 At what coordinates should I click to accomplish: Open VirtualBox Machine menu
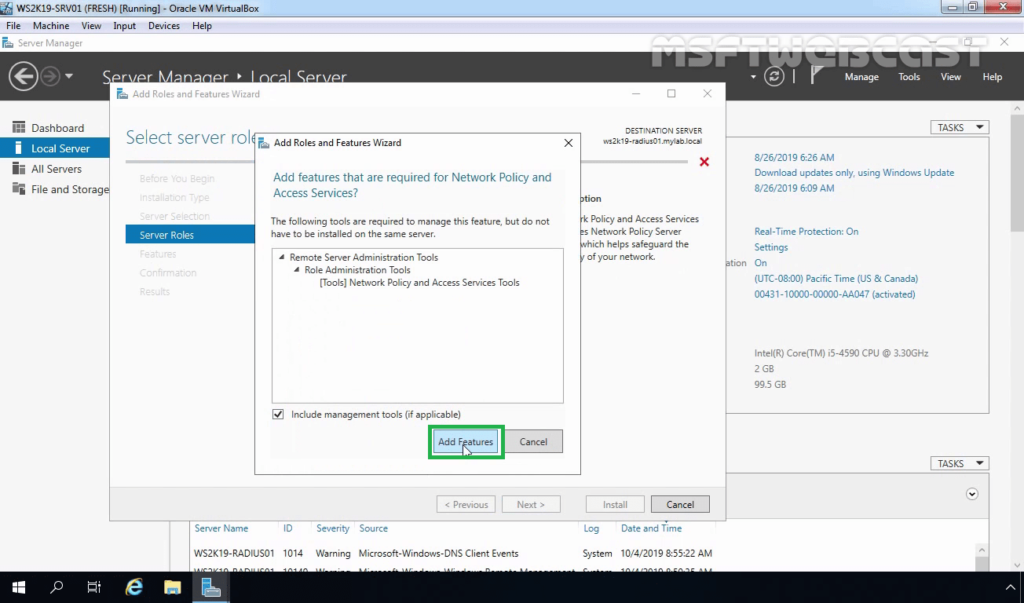click(51, 25)
